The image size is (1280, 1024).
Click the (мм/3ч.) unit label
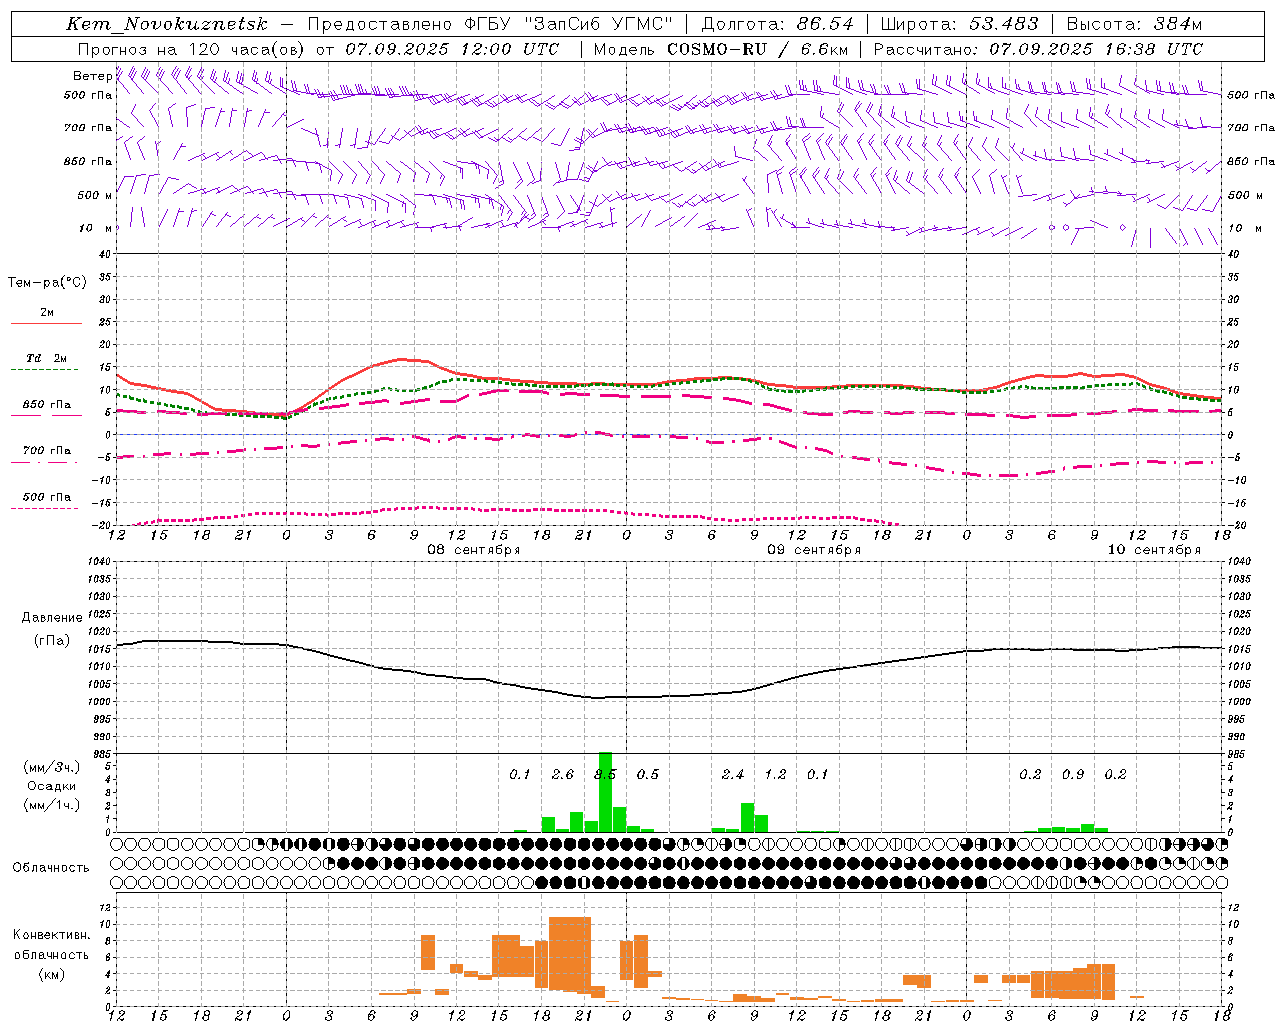click(x=52, y=767)
